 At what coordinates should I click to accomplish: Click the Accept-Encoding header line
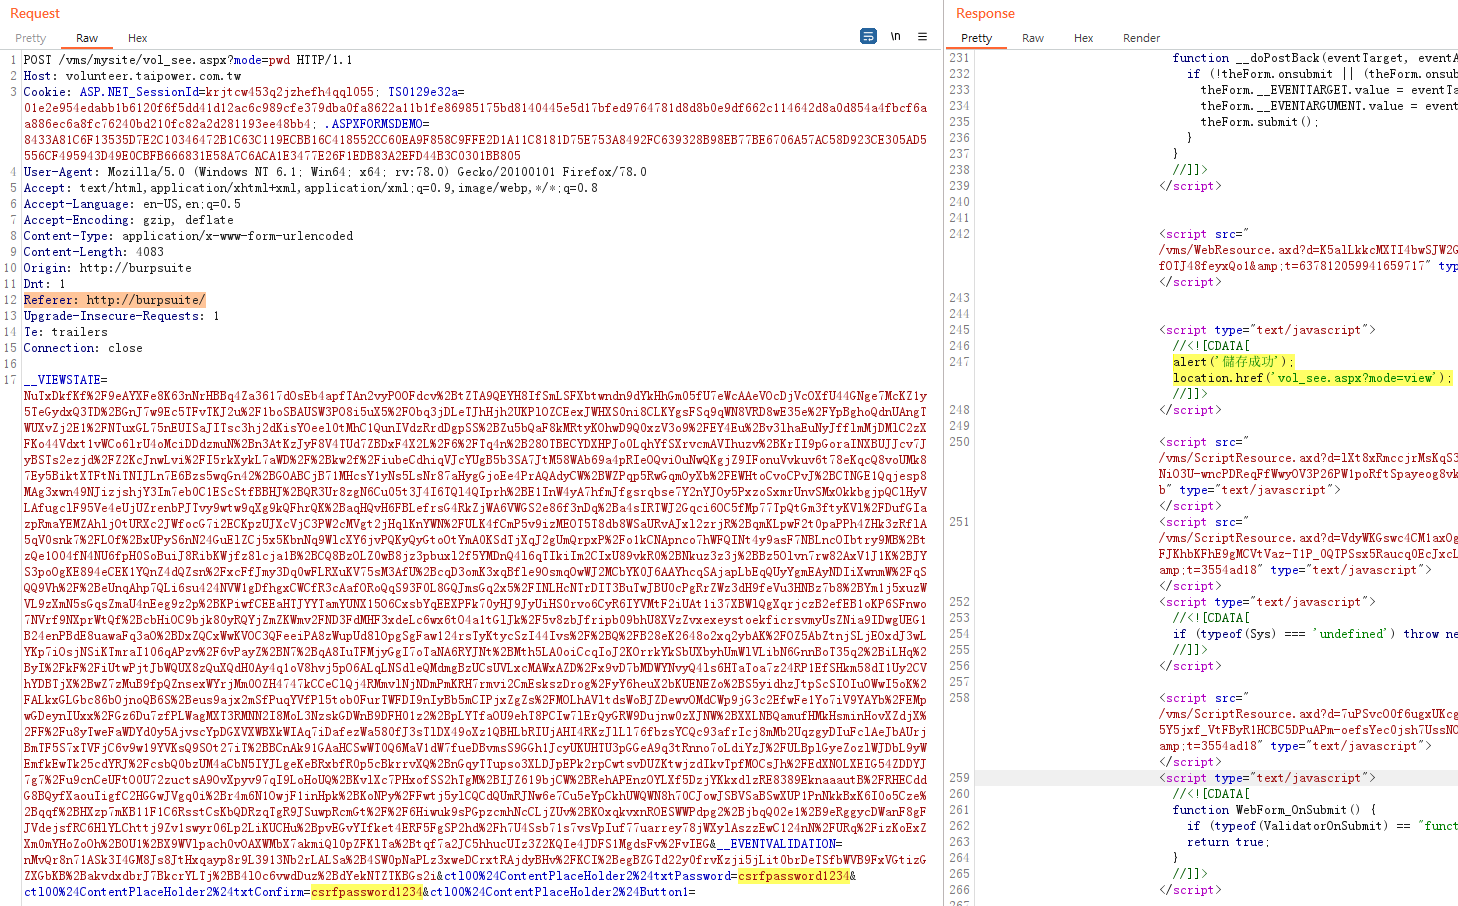pos(129,220)
